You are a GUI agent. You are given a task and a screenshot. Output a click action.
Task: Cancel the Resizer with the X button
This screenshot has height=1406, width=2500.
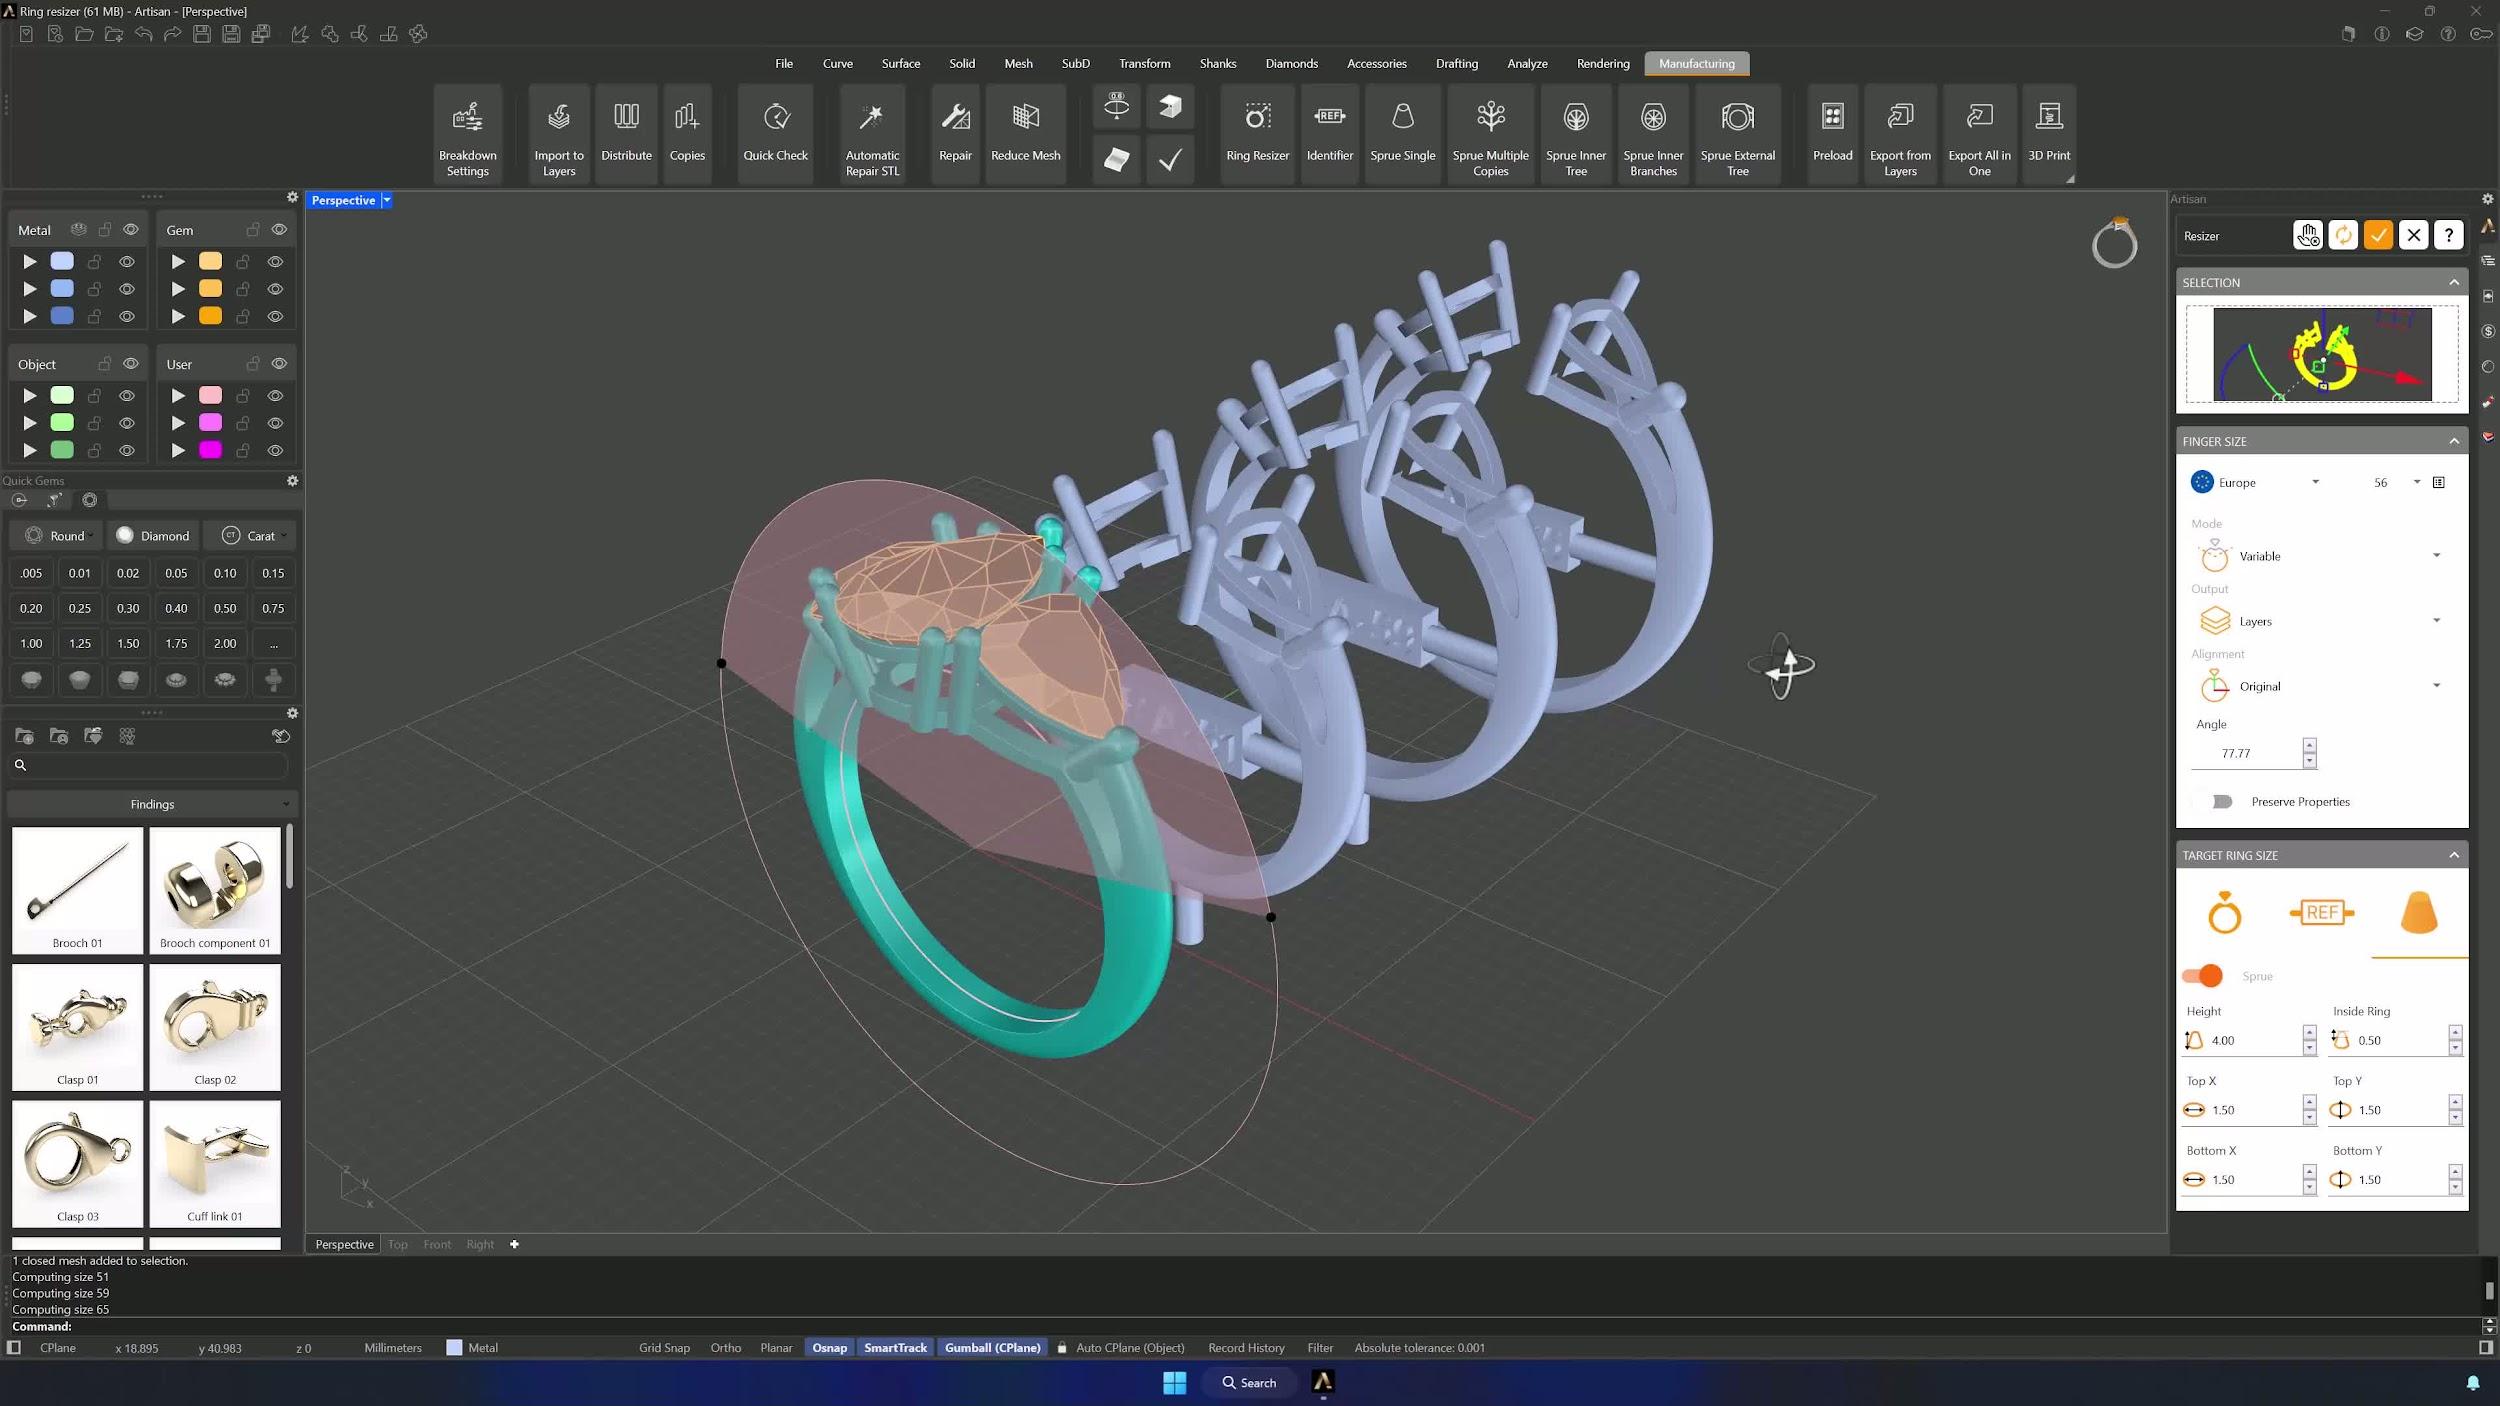[2413, 235]
